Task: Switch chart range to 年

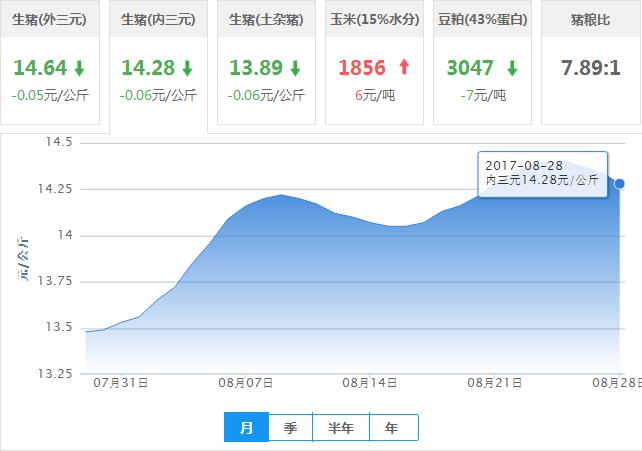Action: 393,428
